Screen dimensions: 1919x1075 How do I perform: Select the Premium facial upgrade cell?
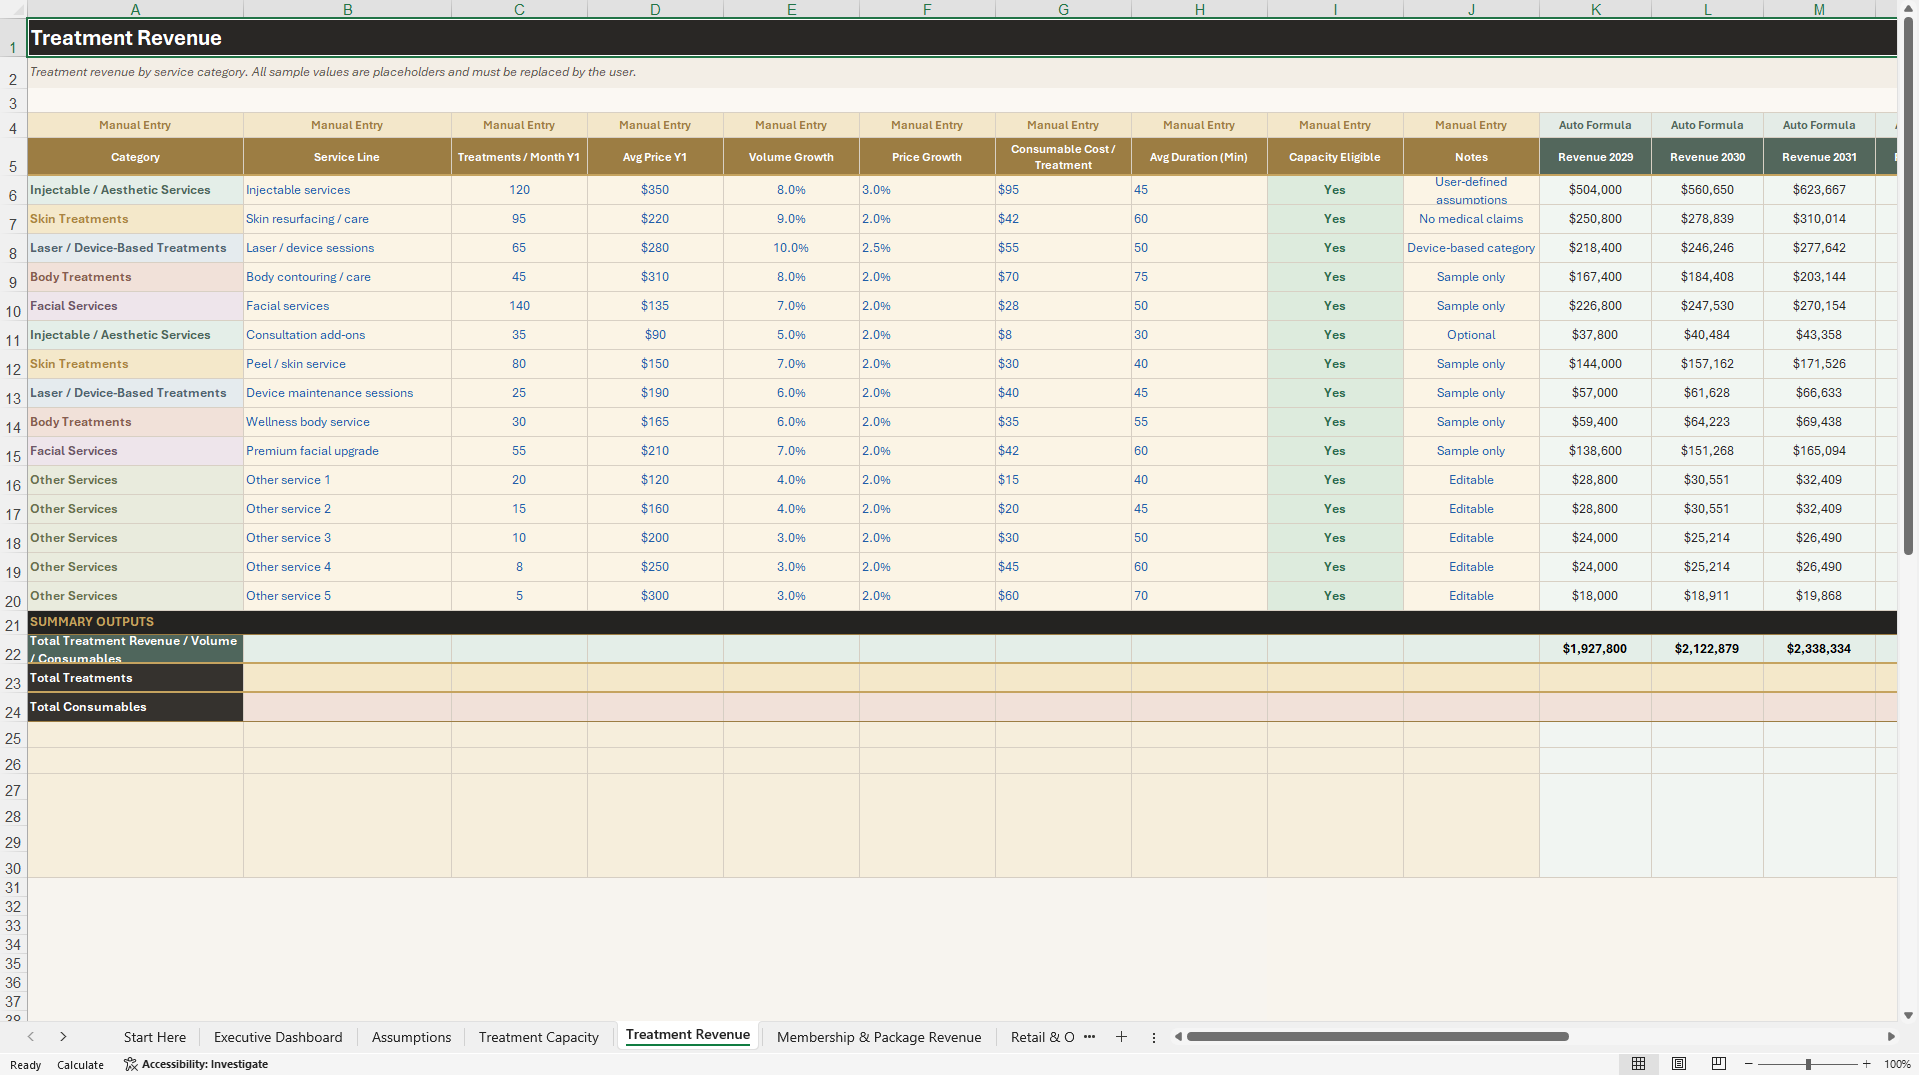click(347, 451)
